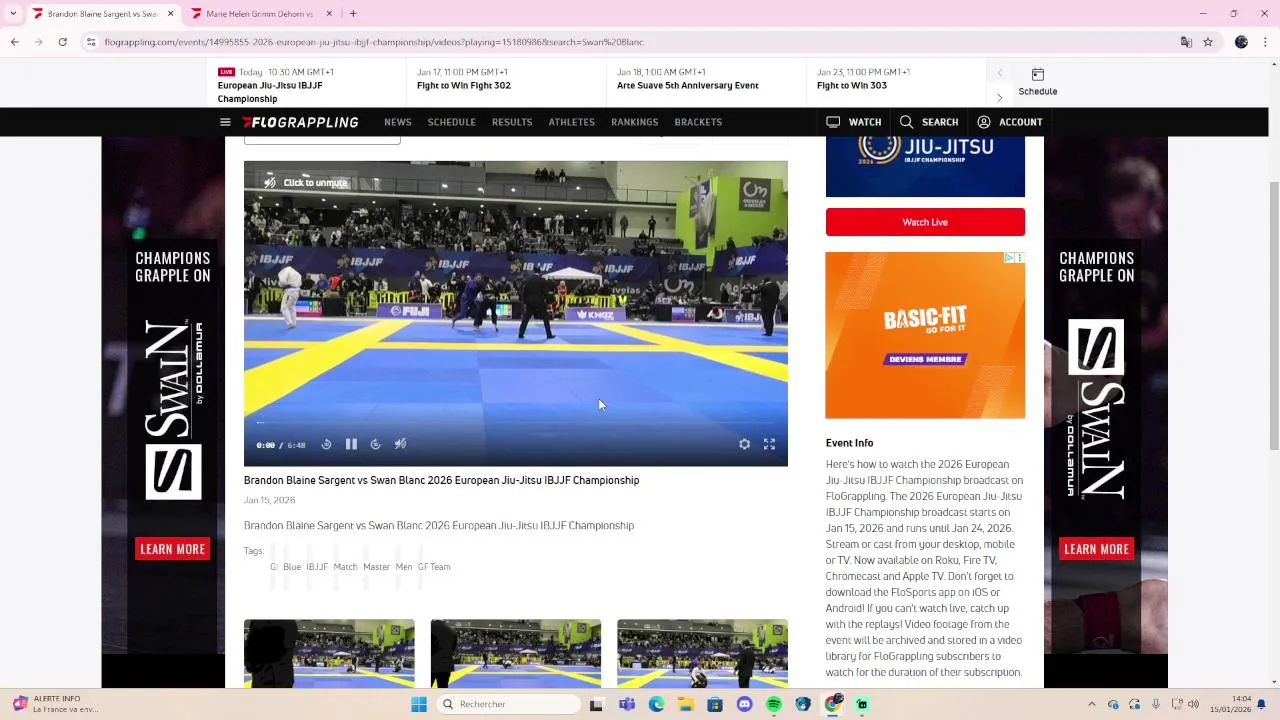The height and width of the screenshot is (720, 1280).
Task: Go back to previous page
Action: point(15,42)
